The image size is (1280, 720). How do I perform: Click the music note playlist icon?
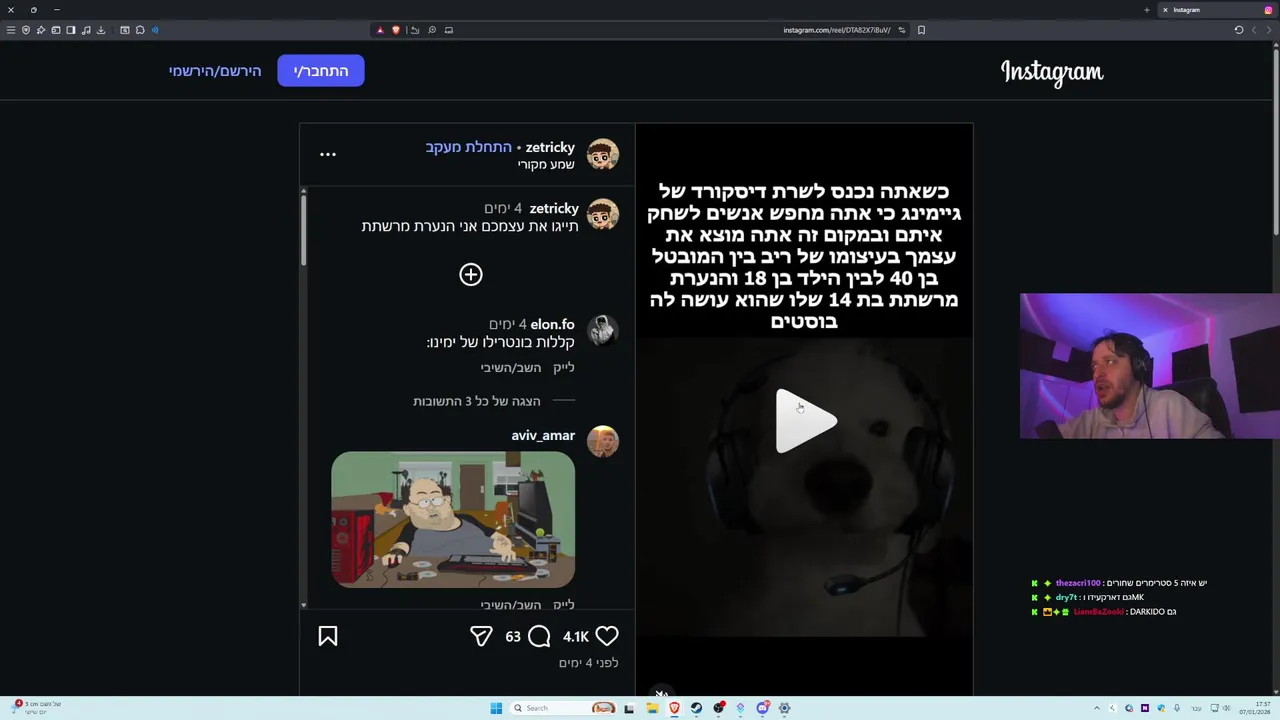coord(86,30)
